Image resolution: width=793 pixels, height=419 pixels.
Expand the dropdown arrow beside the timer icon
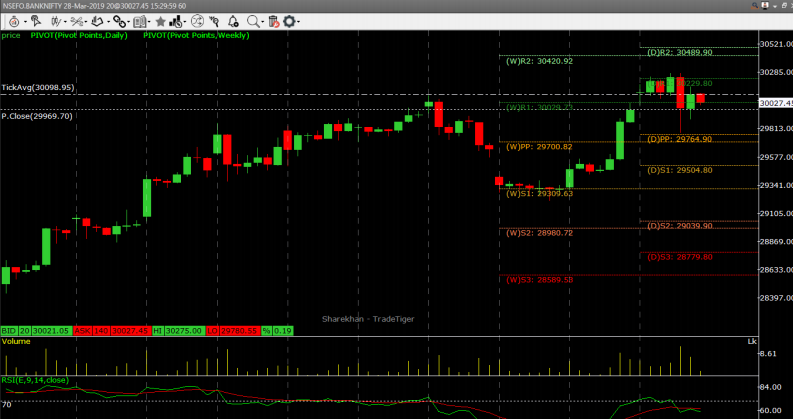coord(25,22)
